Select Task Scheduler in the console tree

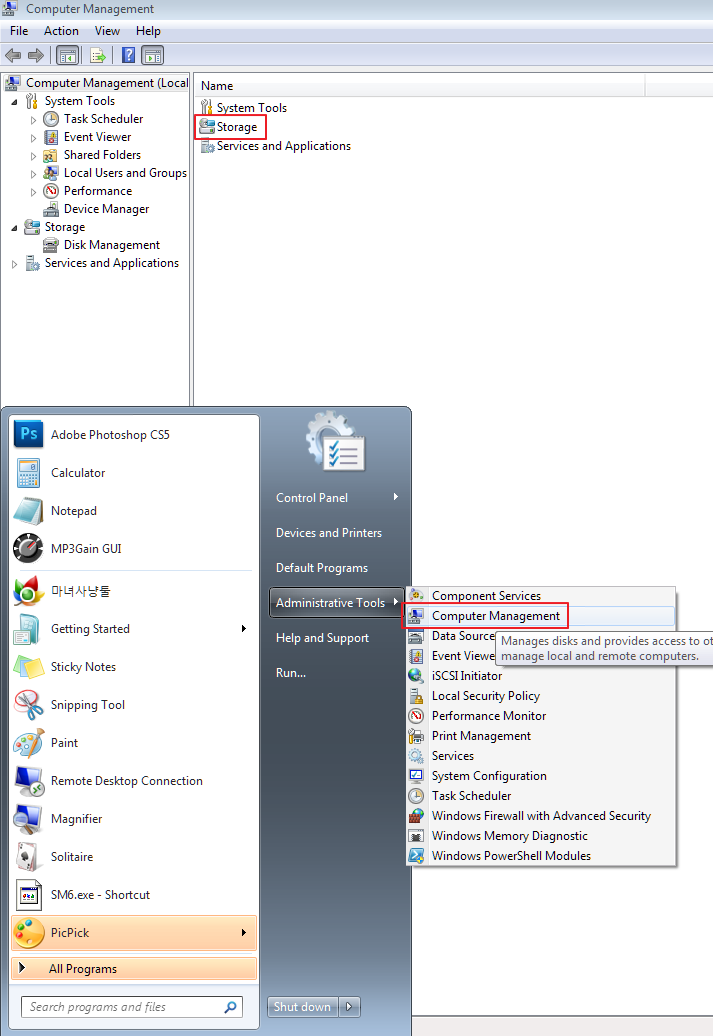[x=103, y=119]
